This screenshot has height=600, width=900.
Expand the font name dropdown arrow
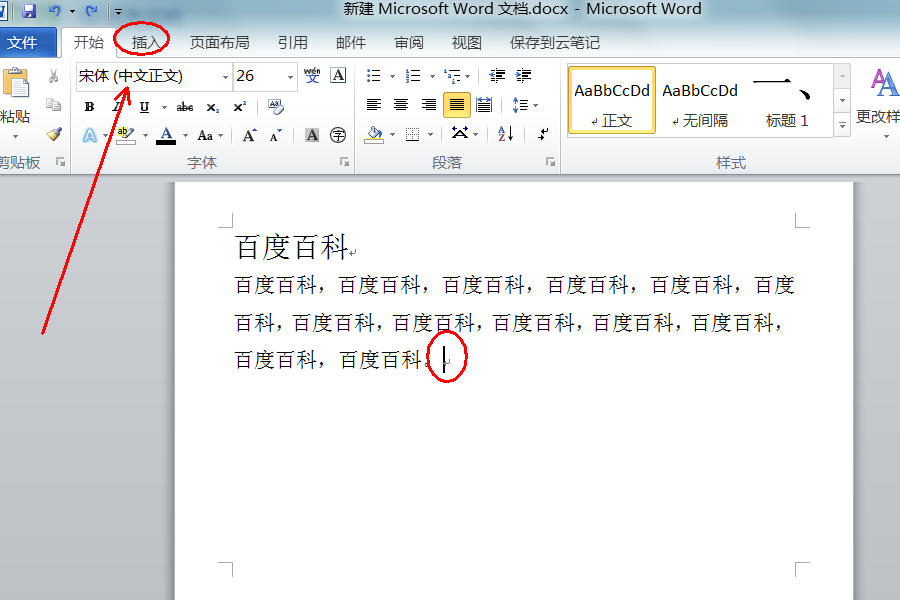[226, 77]
